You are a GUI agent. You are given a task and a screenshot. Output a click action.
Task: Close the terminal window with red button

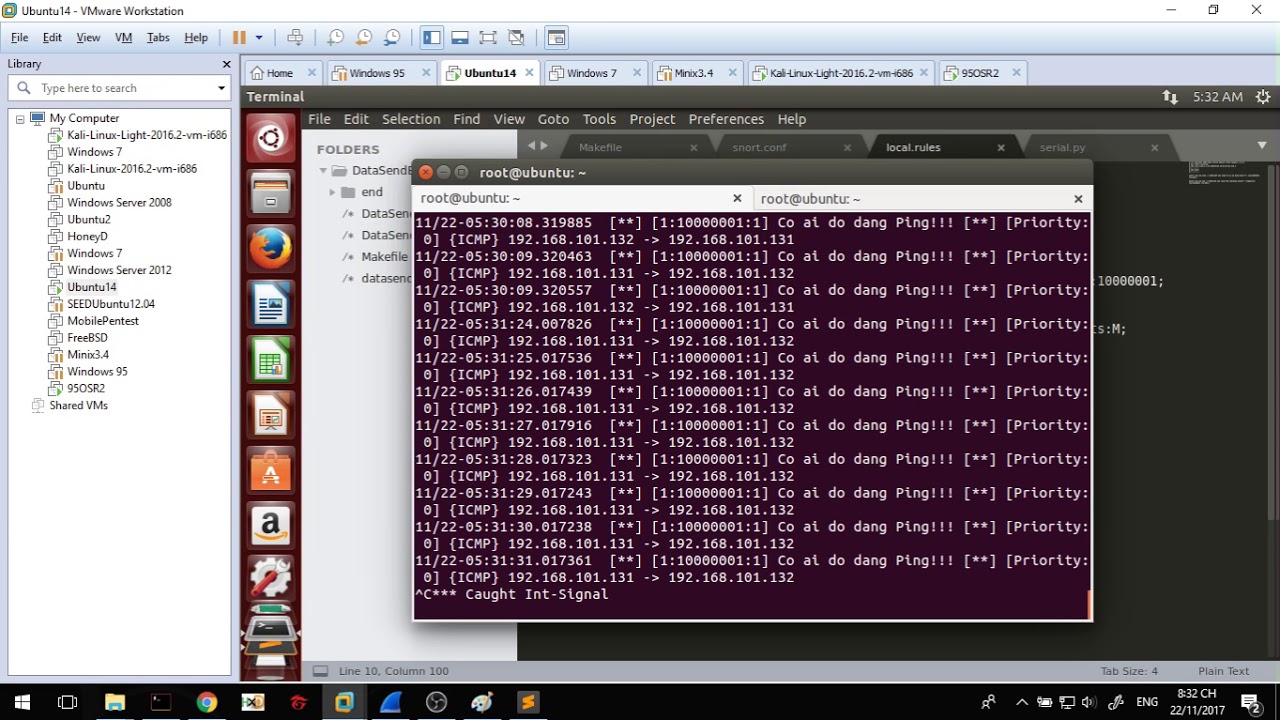coord(425,172)
